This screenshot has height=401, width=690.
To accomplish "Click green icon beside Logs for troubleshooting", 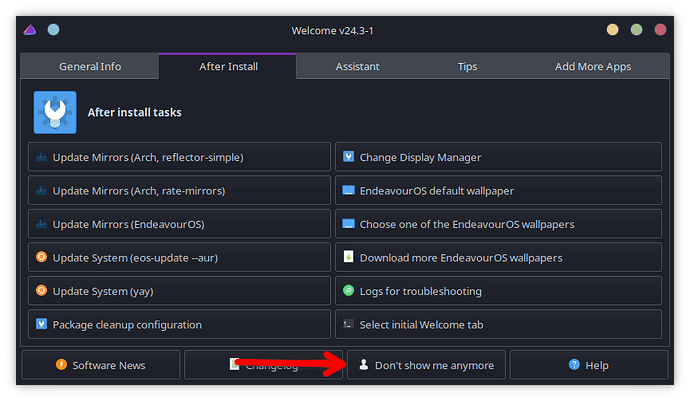I will pyautogui.click(x=349, y=290).
